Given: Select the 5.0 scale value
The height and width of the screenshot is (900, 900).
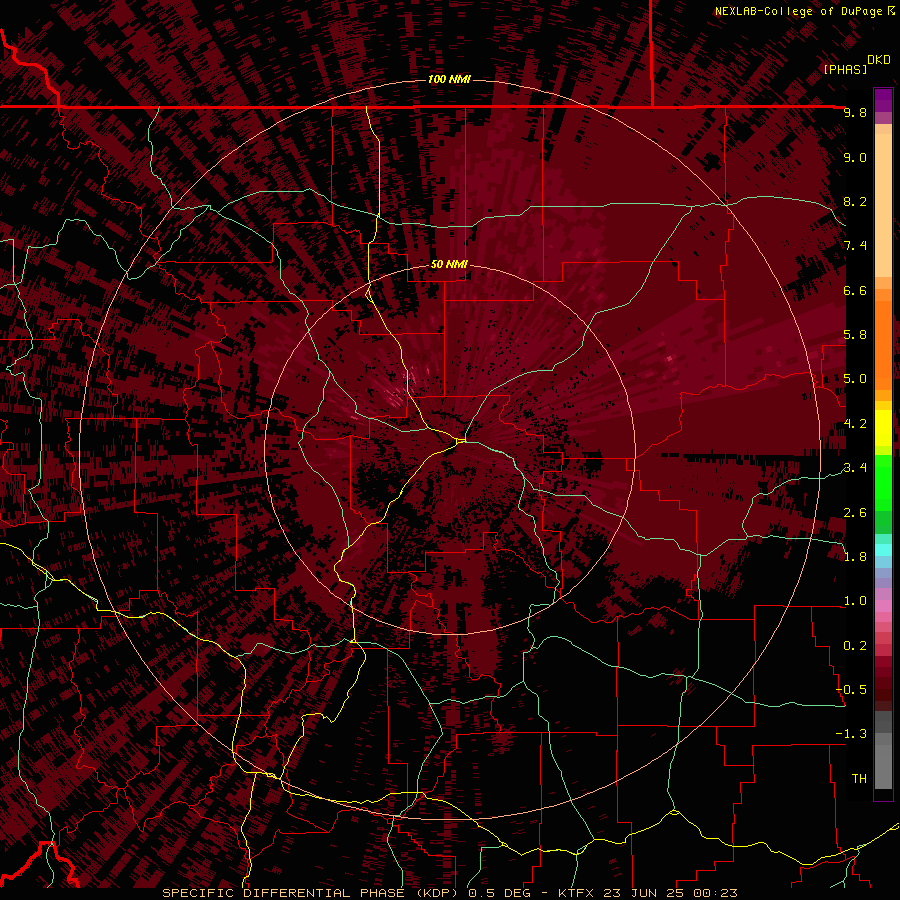Looking at the screenshot, I should (855, 379).
